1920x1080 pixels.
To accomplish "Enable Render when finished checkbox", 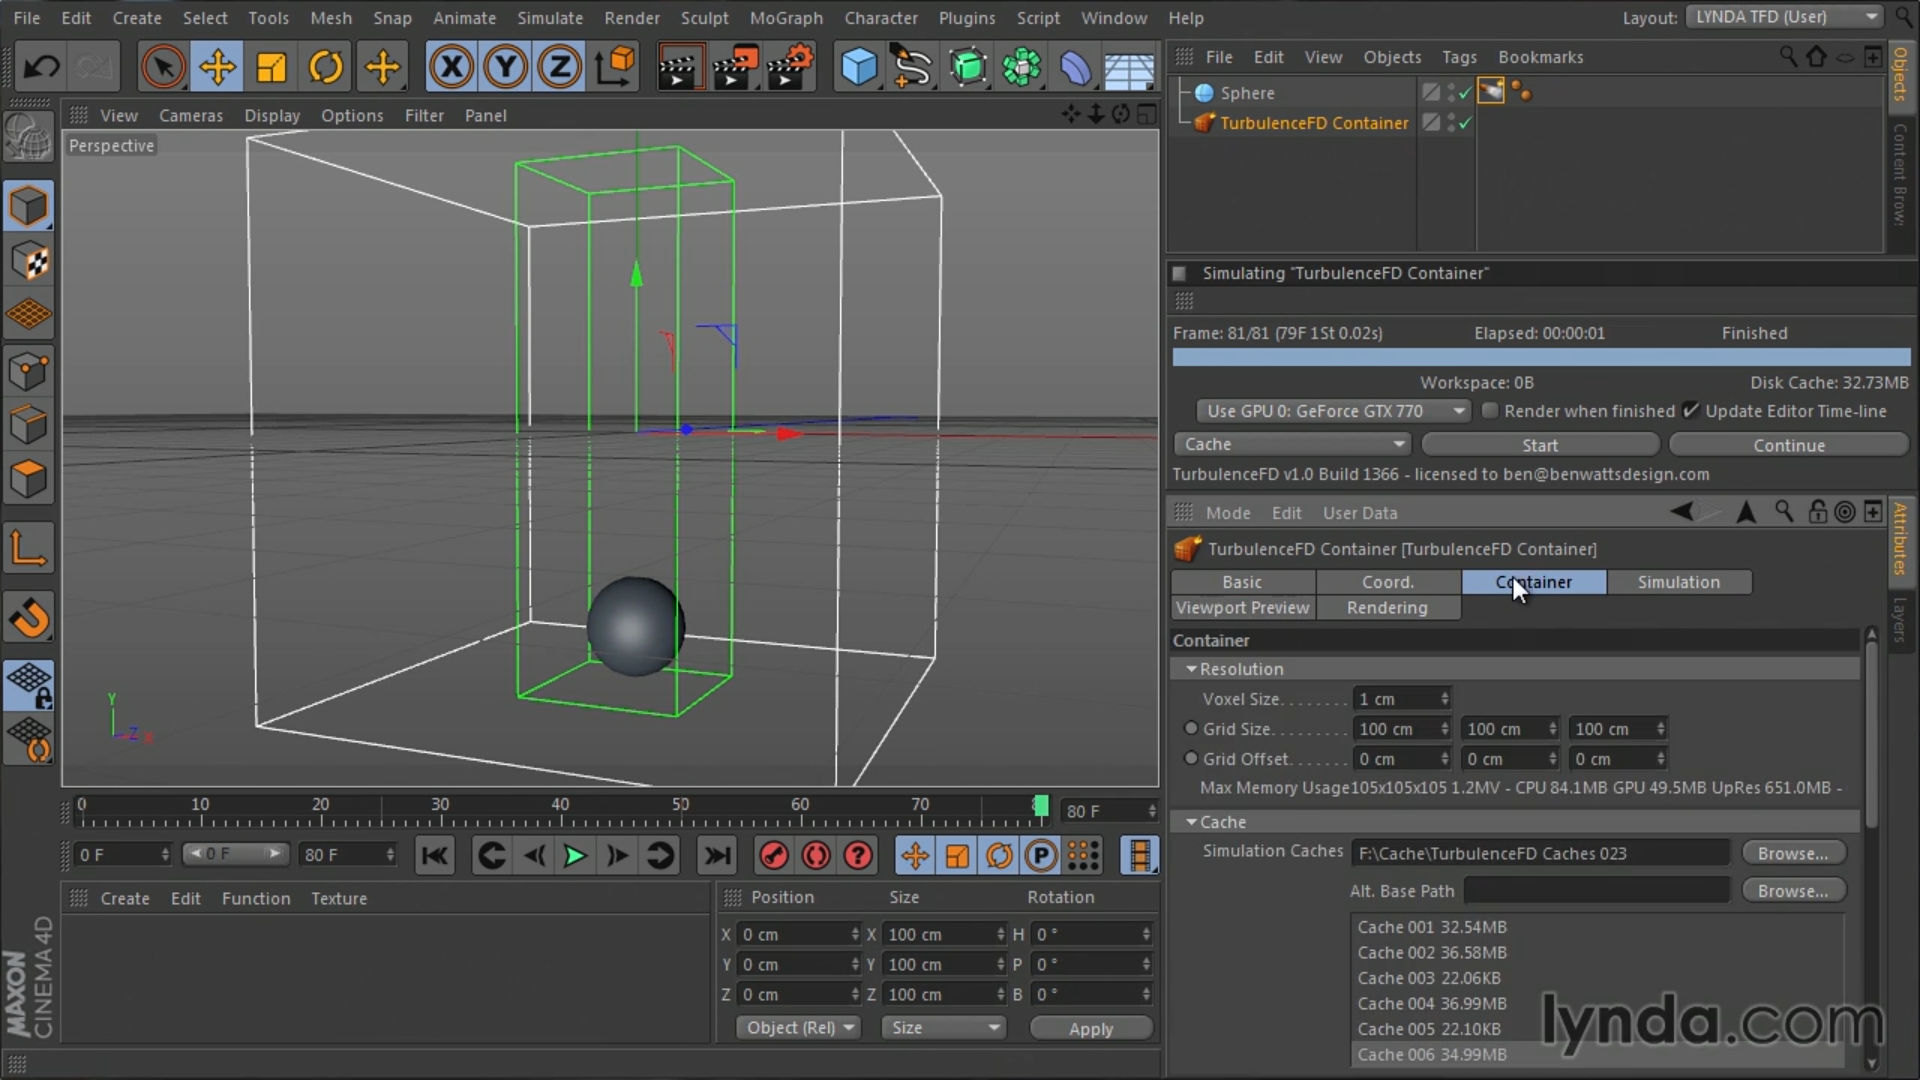I will pyautogui.click(x=1490, y=411).
